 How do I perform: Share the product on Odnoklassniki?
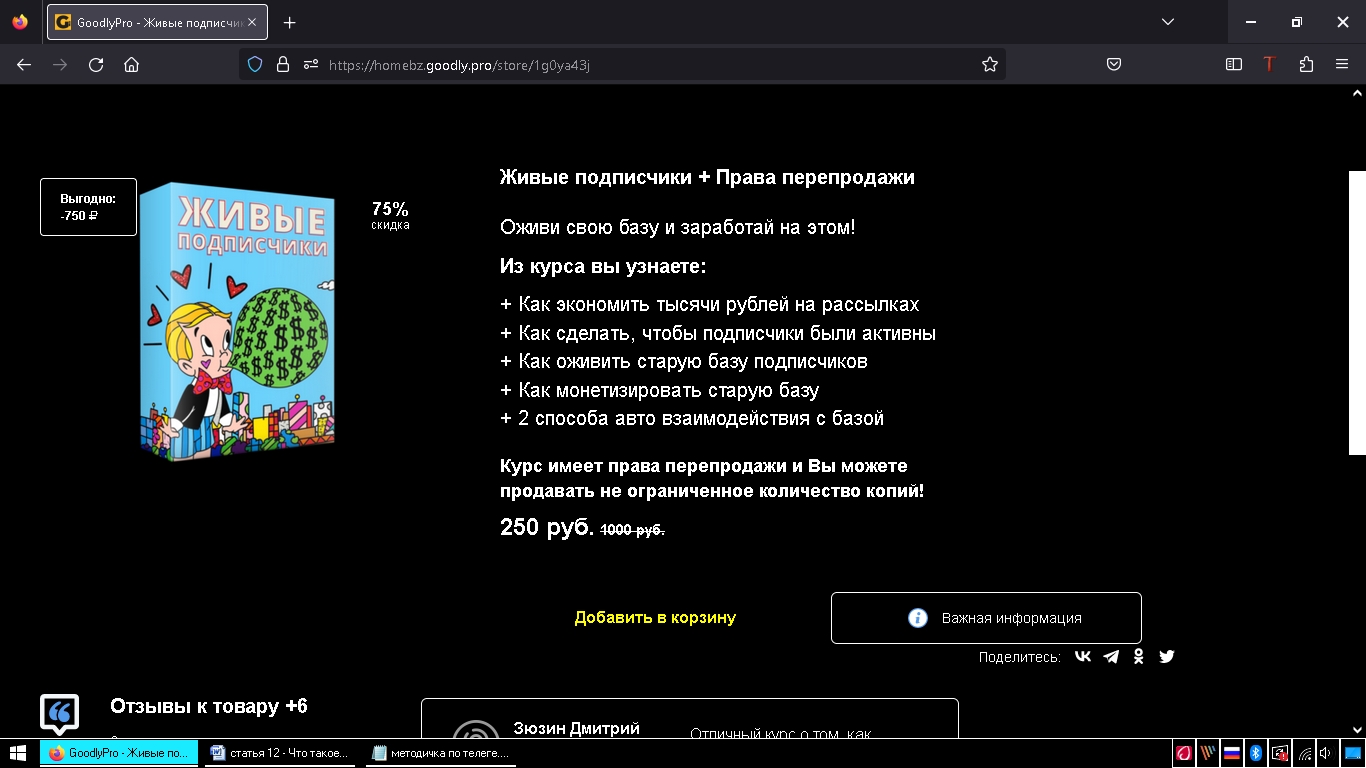tap(1138, 657)
